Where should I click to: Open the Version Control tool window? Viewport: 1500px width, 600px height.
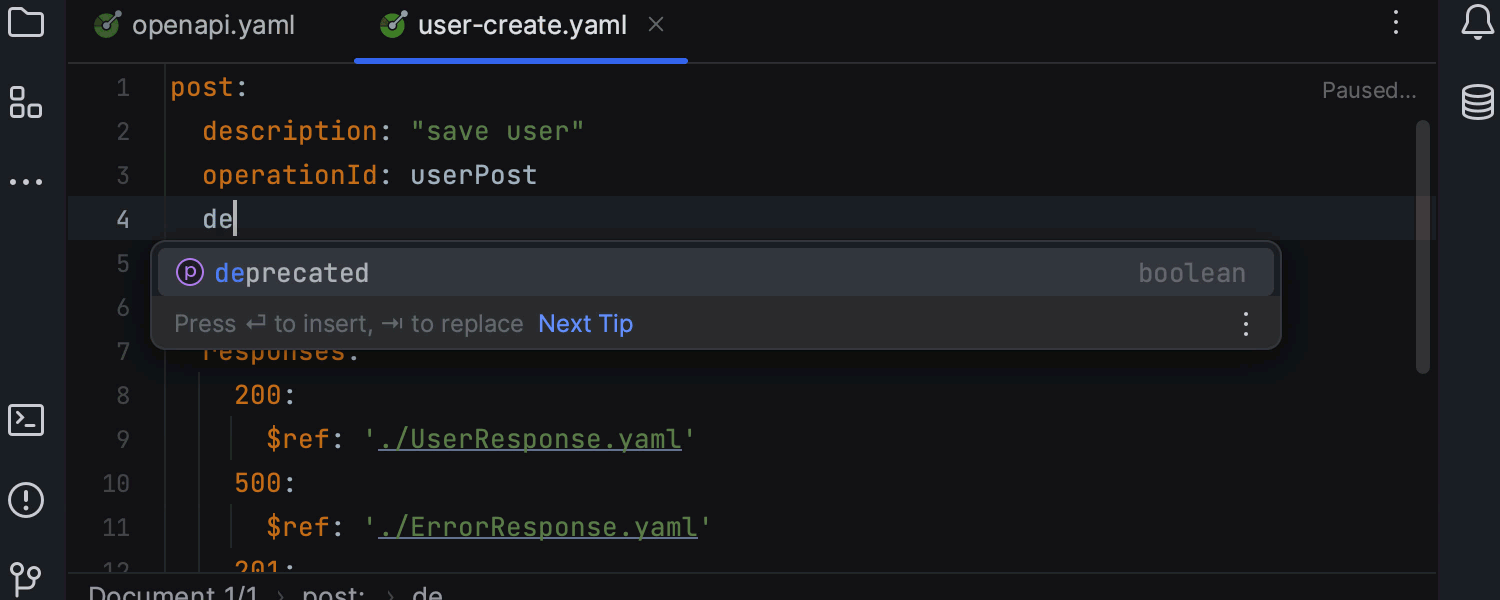[x=25, y=578]
